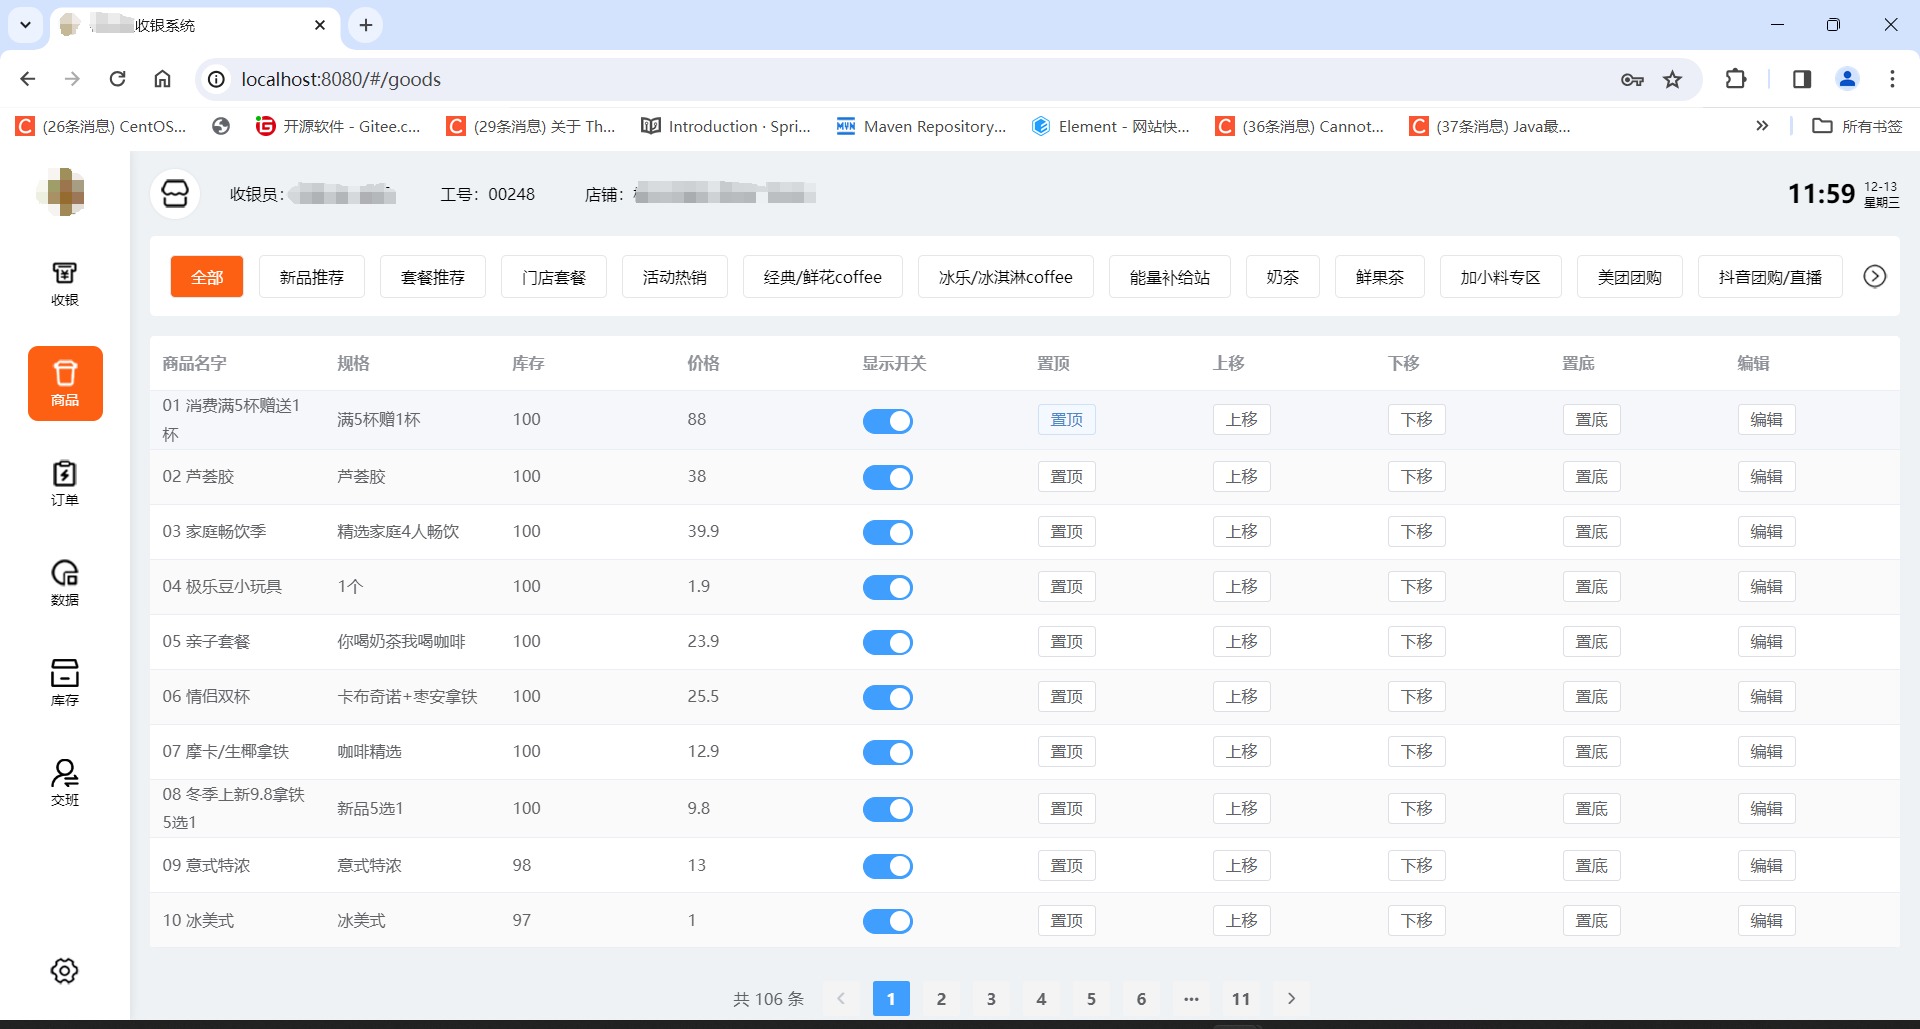This screenshot has width=1920, height=1029.
Task: Show more bookmarks with the chevron
Action: click(x=1762, y=126)
